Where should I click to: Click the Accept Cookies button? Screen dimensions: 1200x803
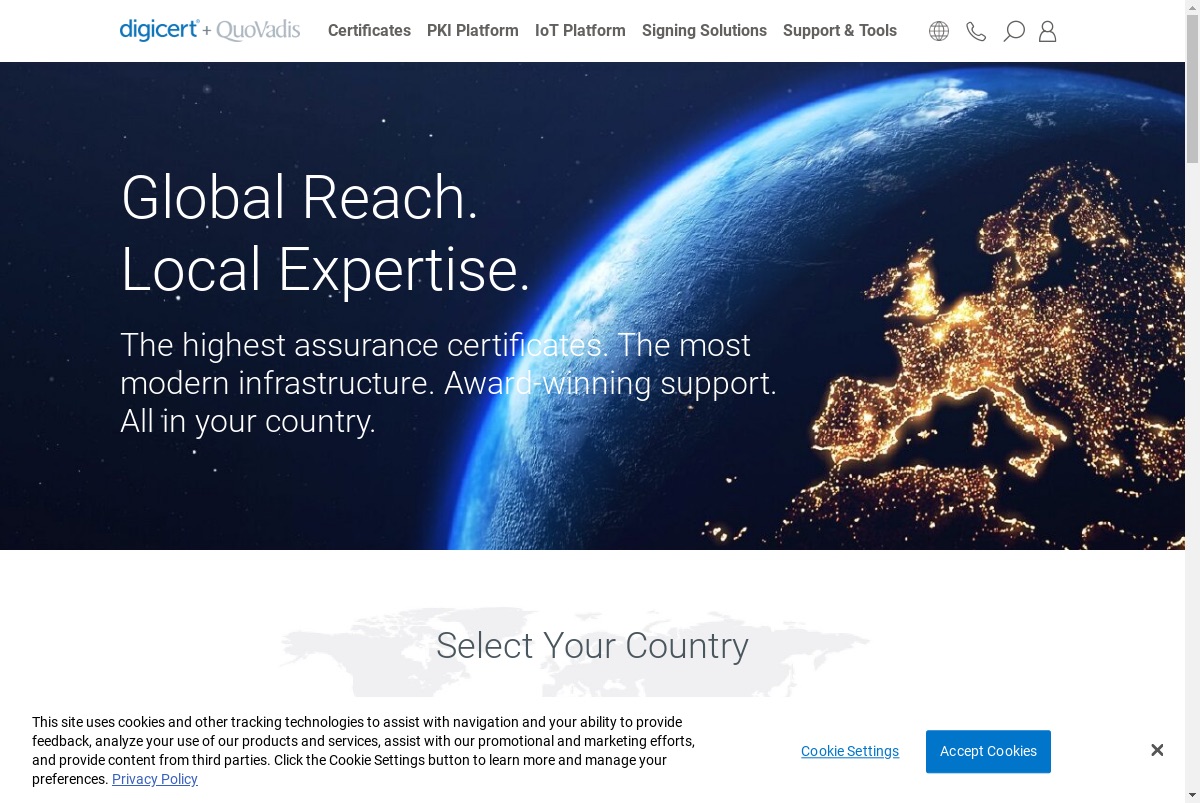pos(988,751)
